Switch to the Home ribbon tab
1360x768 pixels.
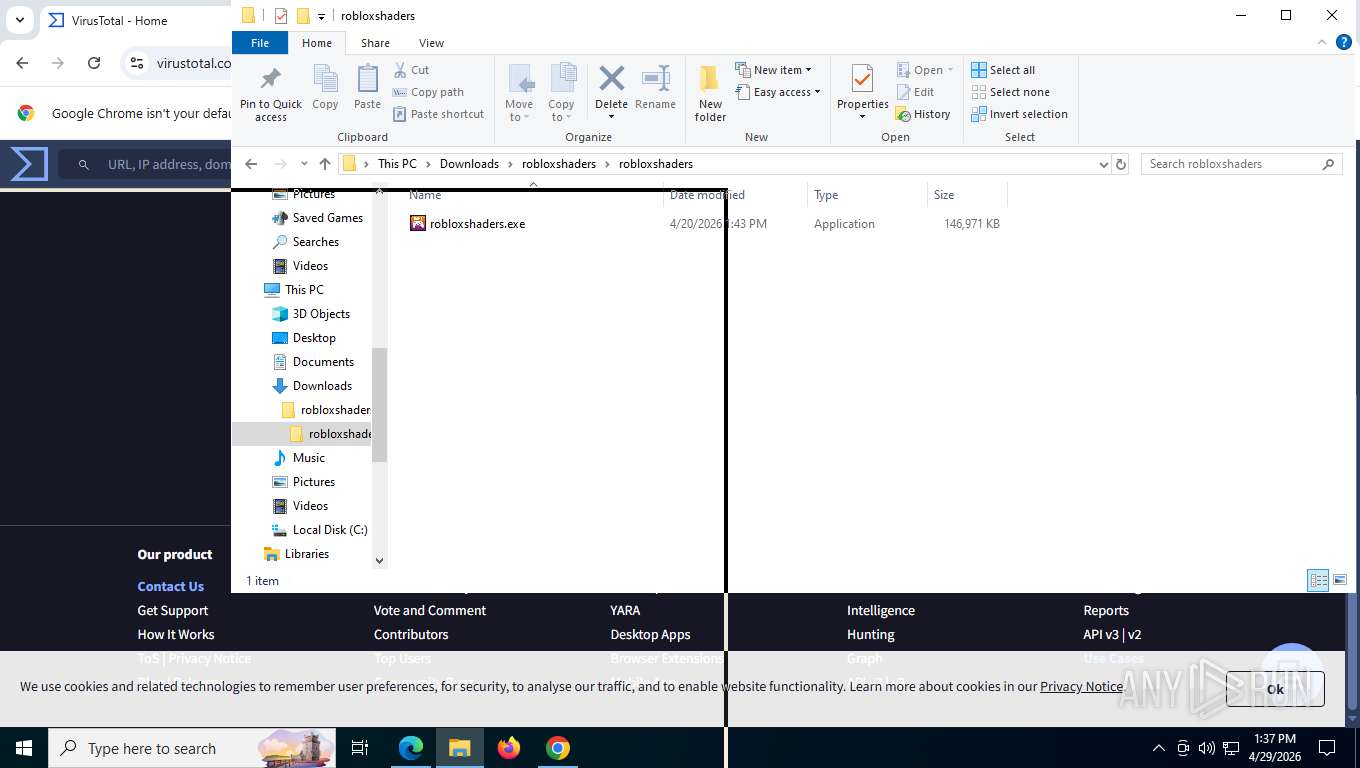click(317, 43)
